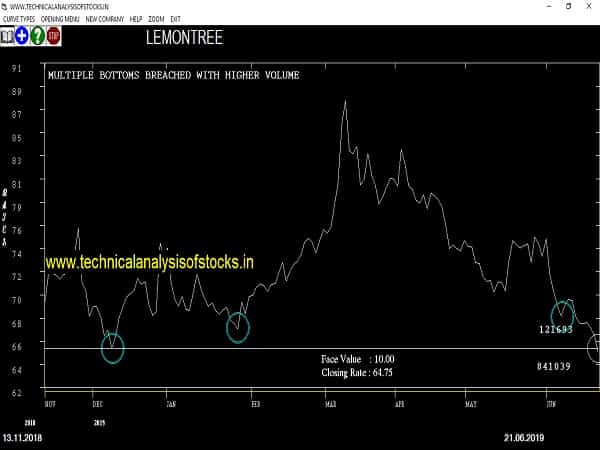The height and width of the screenshot is (450, 600).
Task: Click the circled bottom marker near December
Action: 113,349
